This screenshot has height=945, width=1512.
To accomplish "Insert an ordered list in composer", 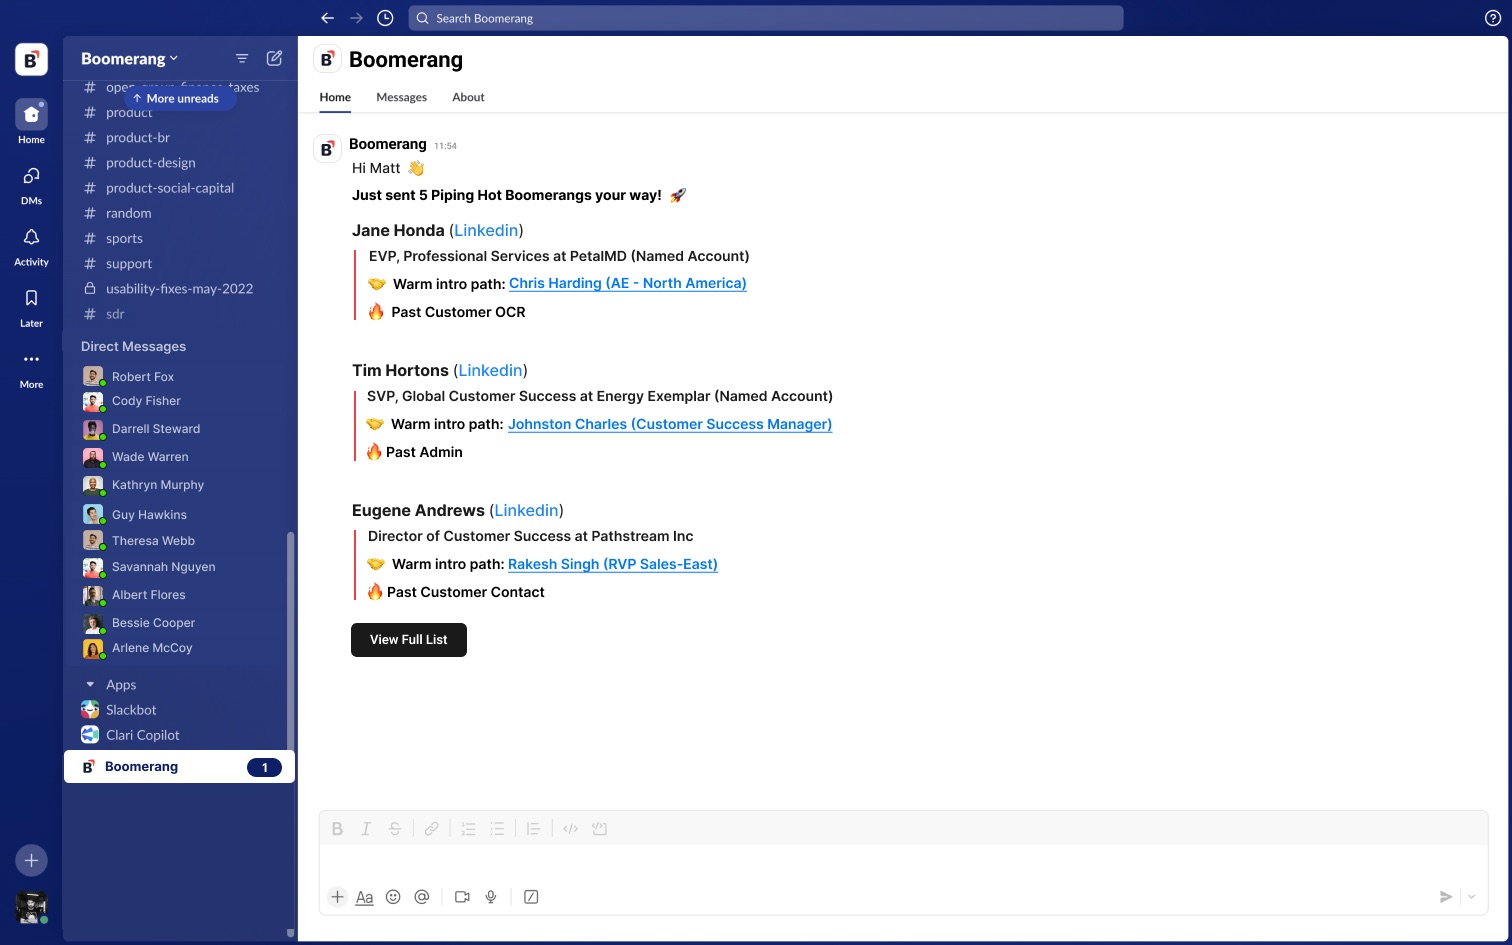I will (x=468, y=829).
